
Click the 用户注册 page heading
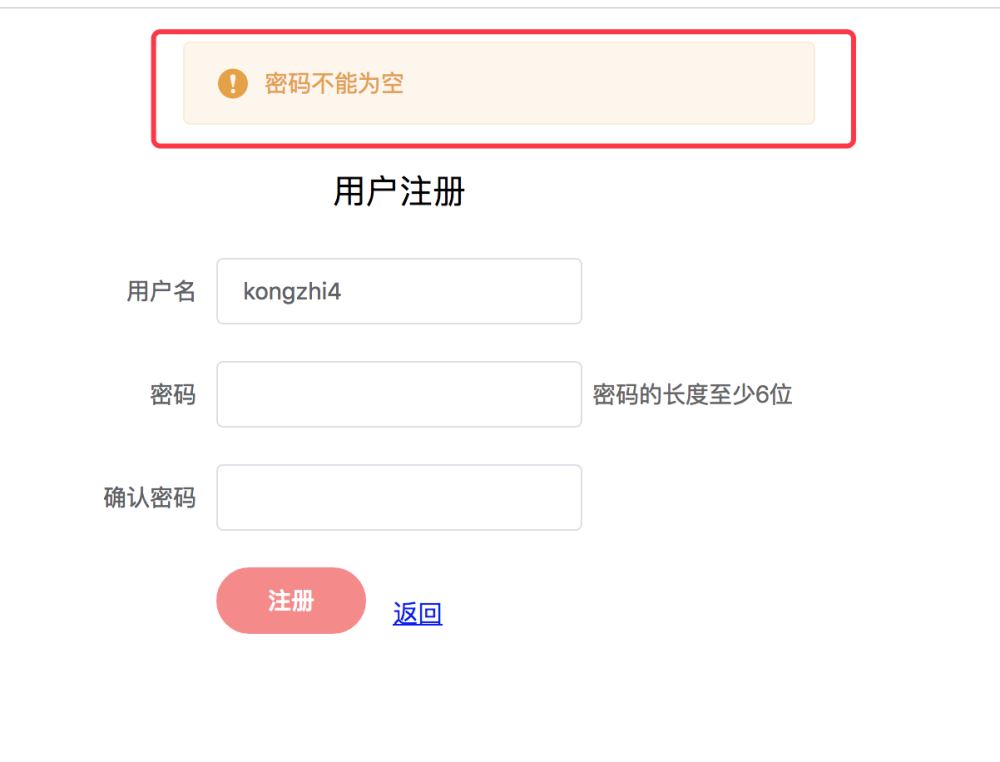pos(399,191)
